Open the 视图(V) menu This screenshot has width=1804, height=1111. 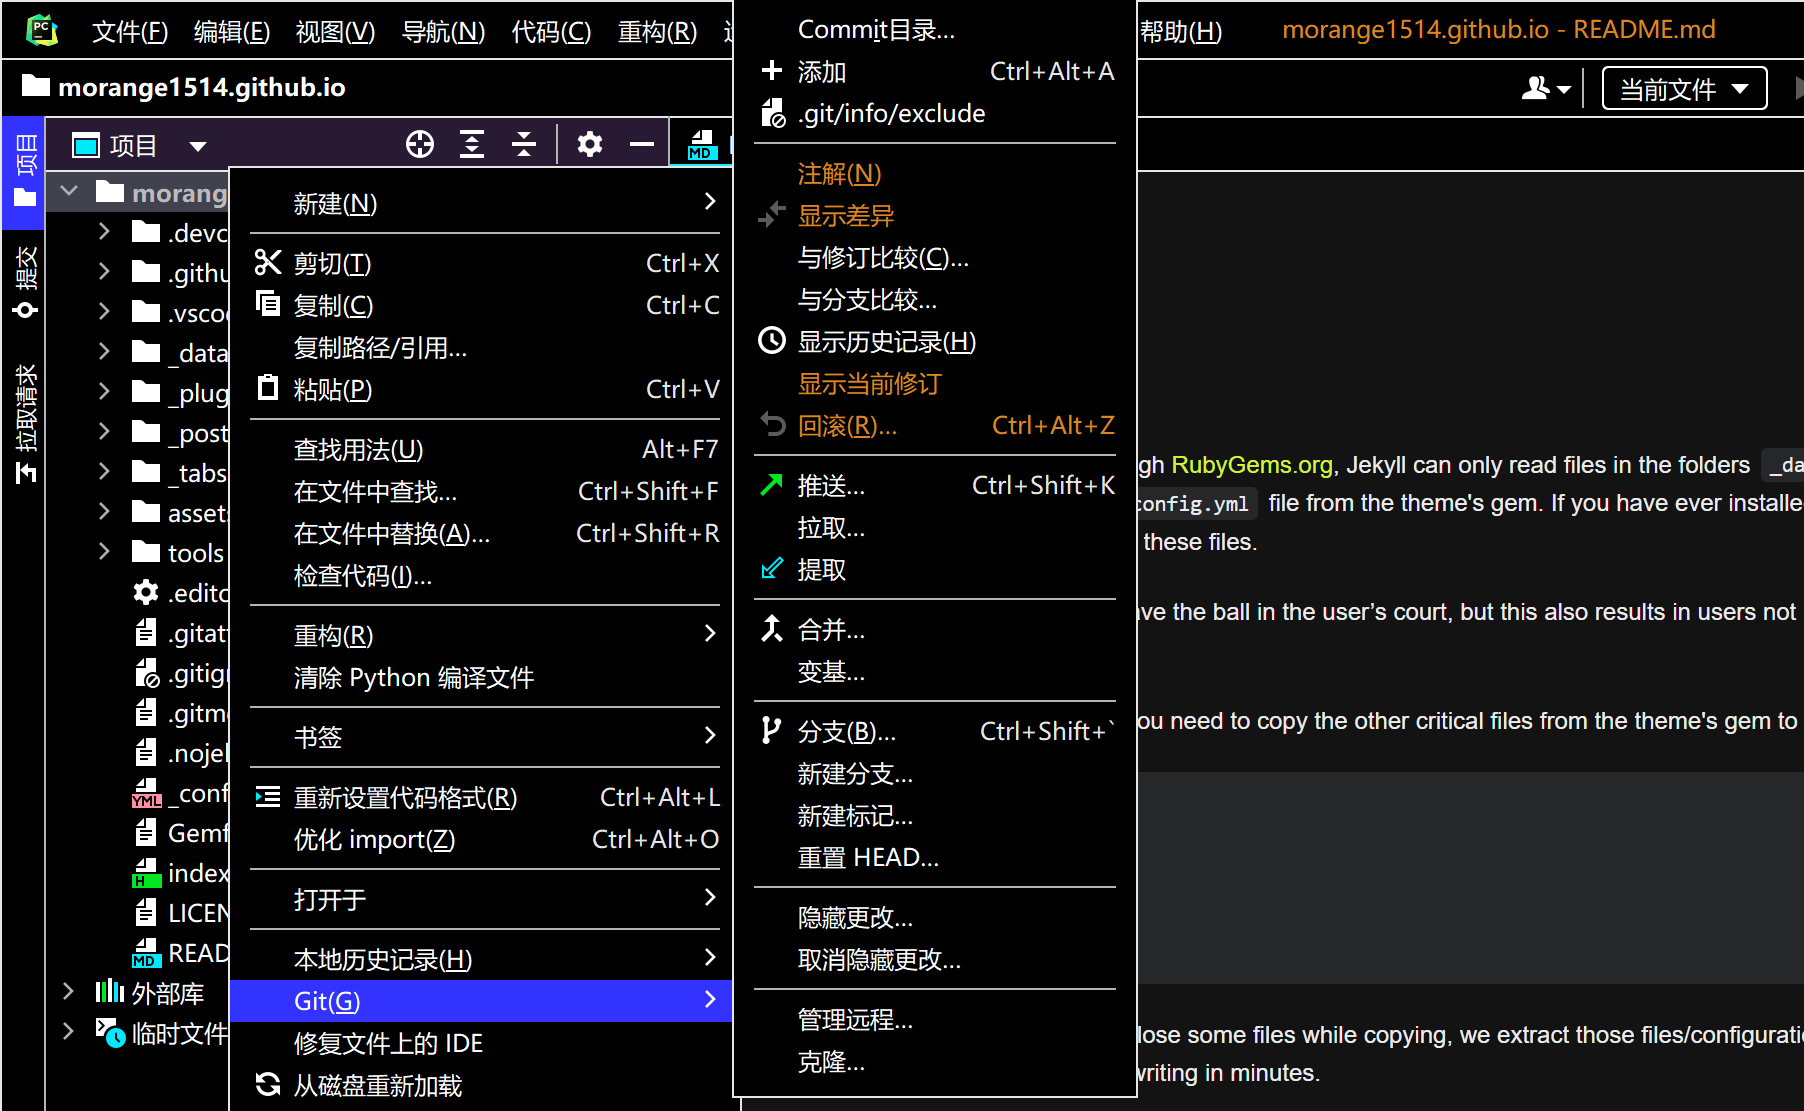335,31
